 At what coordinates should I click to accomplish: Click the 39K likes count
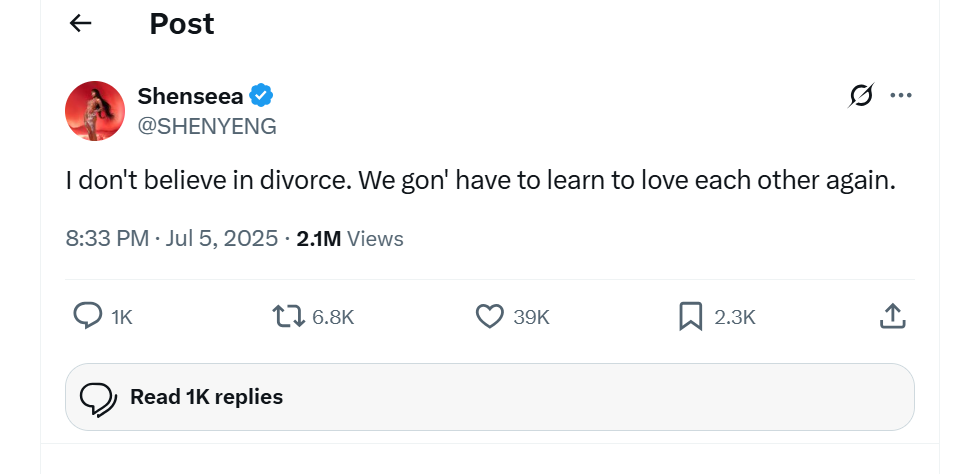531,317
